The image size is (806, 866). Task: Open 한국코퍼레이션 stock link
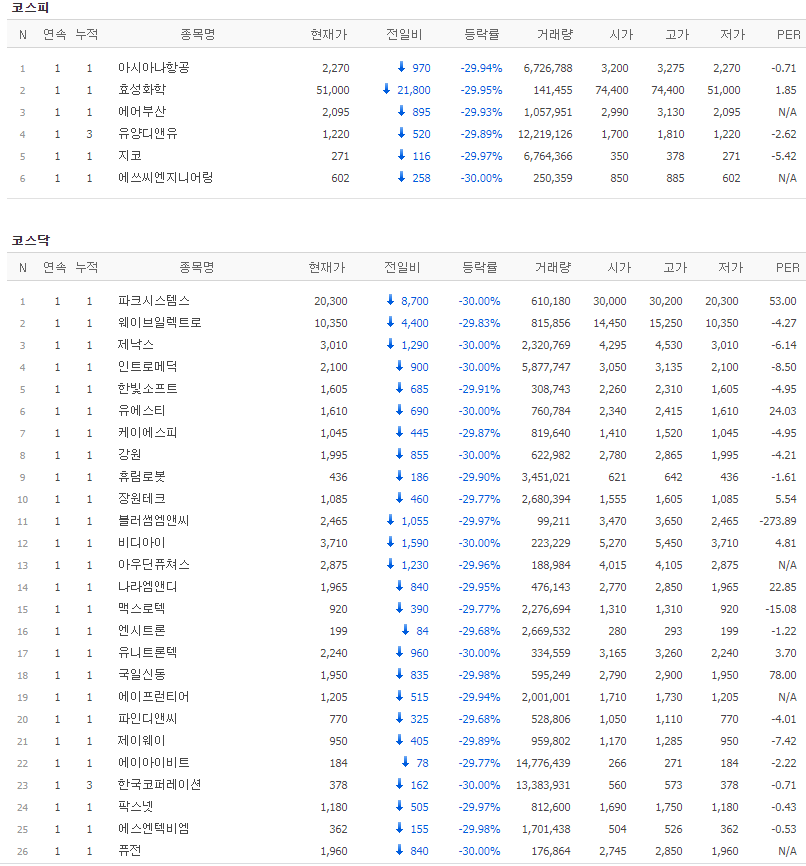pyautogui.click(x=160, y=785)
